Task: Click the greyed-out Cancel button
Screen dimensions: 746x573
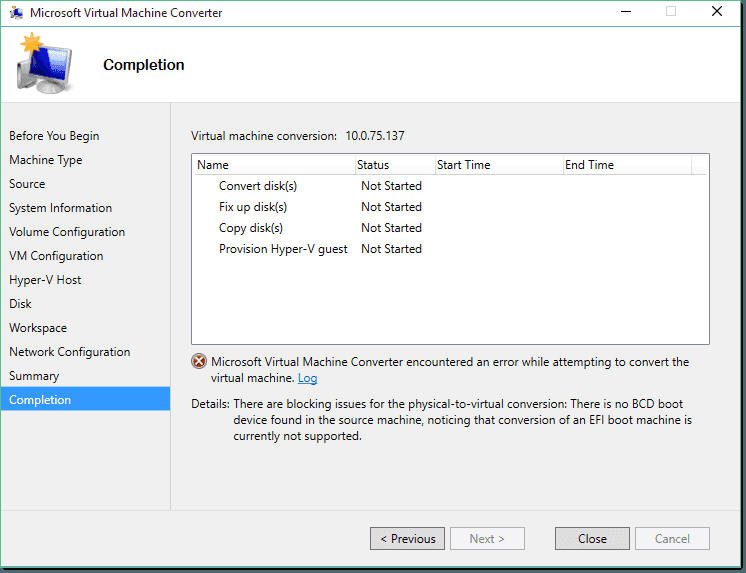Action: [672, 538]
